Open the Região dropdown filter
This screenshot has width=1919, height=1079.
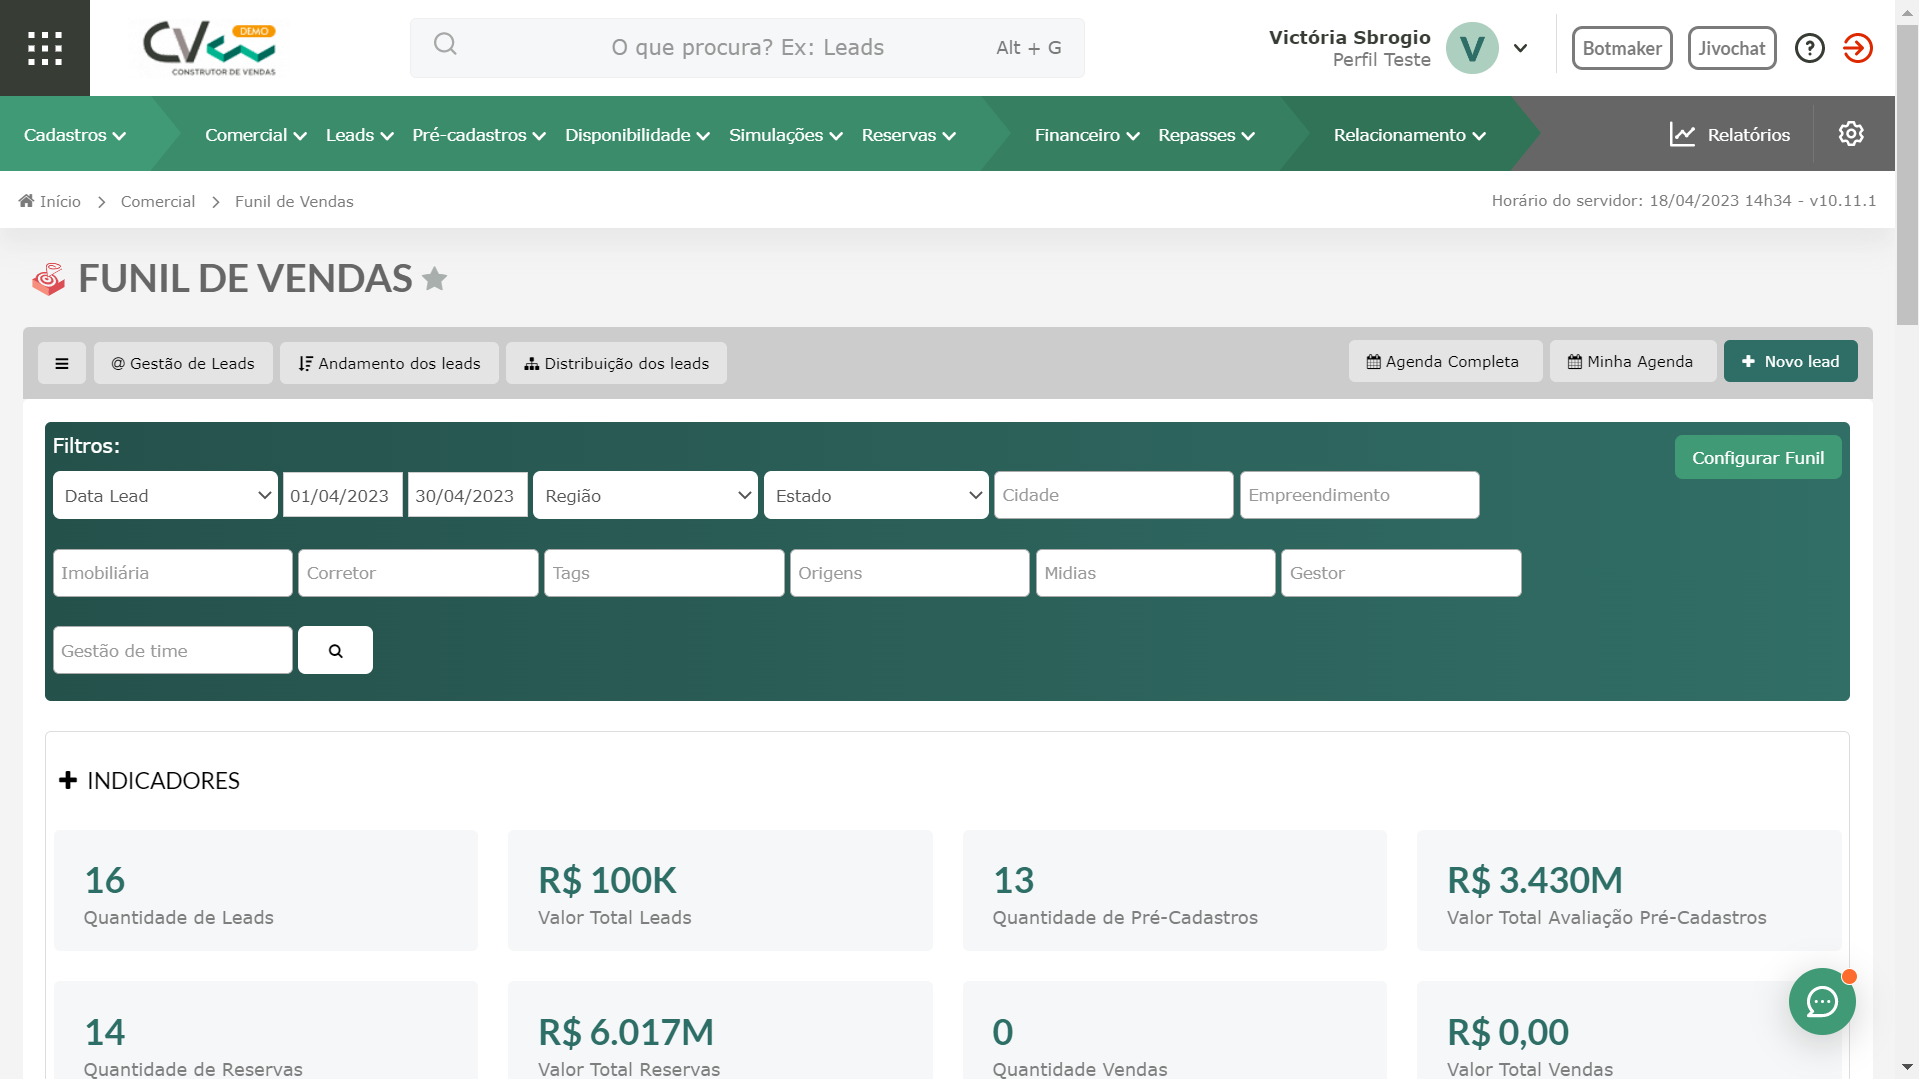(645, 496)
